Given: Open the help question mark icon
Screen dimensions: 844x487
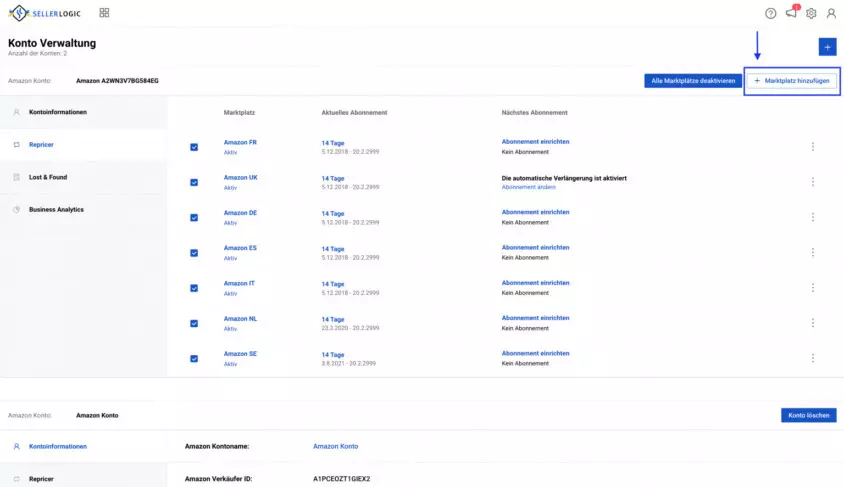Looking at the screenshot, I should pyautogui.click(x=771, y=13).
